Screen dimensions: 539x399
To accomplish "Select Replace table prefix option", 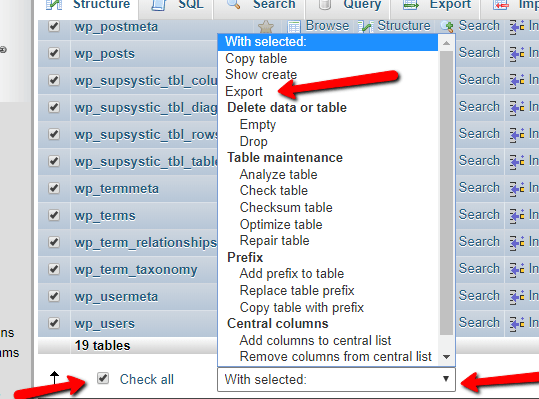I will coord(297,291).
